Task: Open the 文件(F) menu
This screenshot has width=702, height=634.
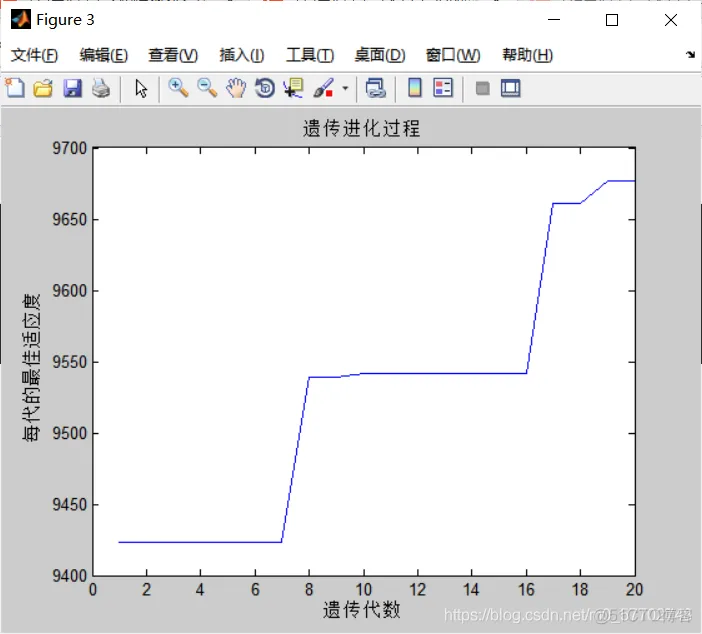Action: [34, 55]
